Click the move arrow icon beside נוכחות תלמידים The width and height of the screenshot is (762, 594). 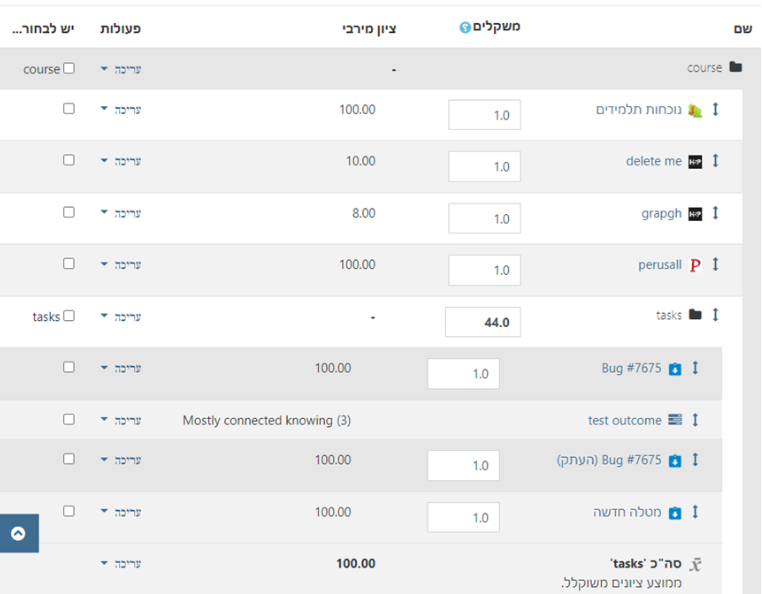(715, 110)
